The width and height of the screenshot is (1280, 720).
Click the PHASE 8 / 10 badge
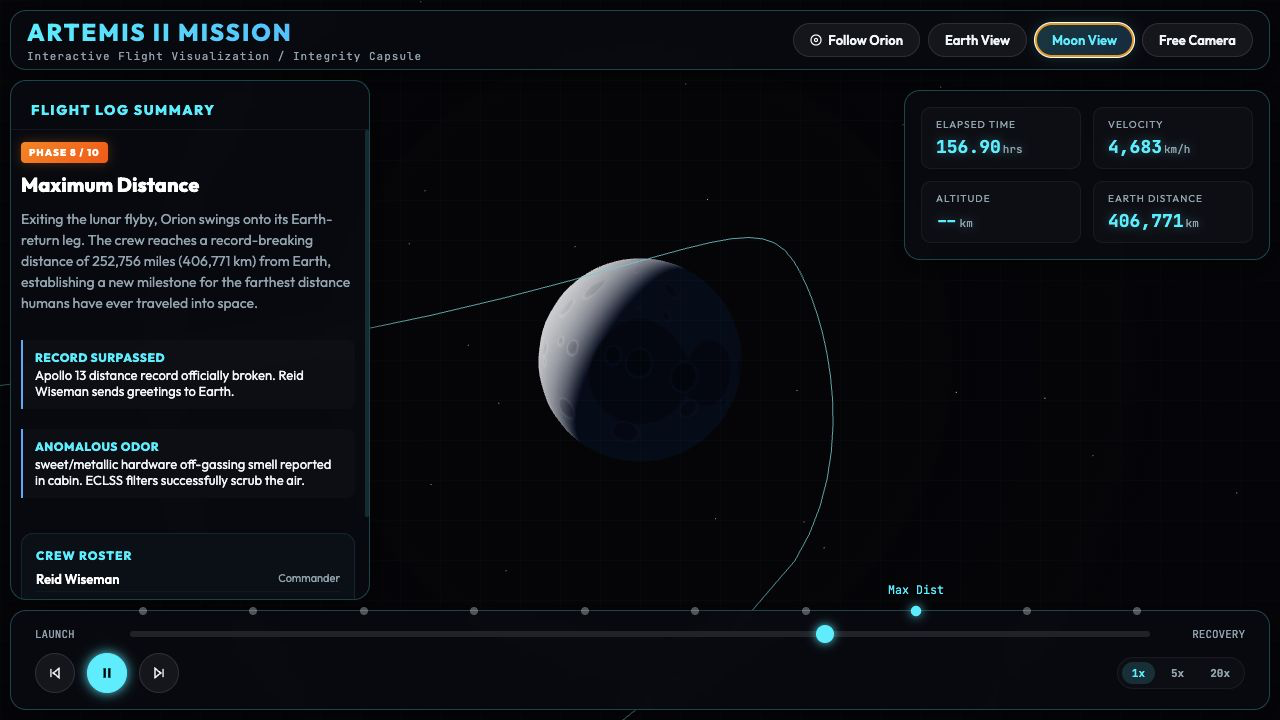64,152
